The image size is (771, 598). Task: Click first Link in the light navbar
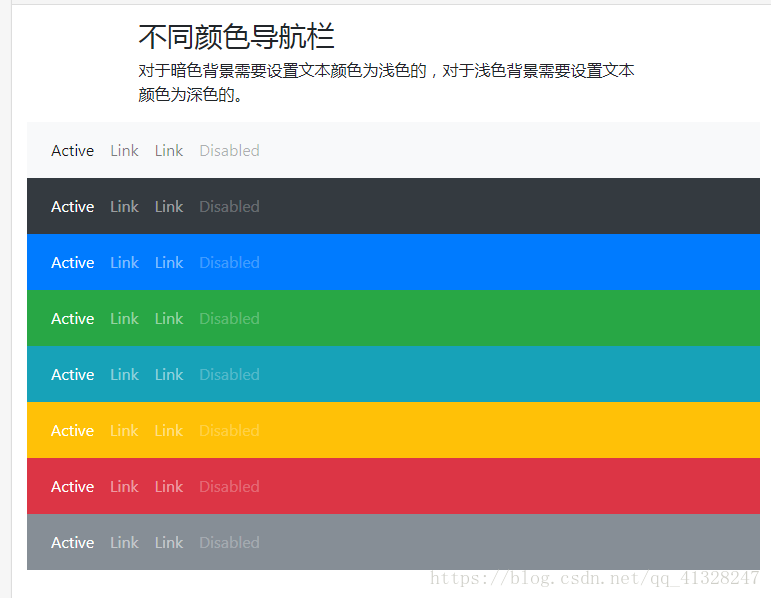[124, 150]
